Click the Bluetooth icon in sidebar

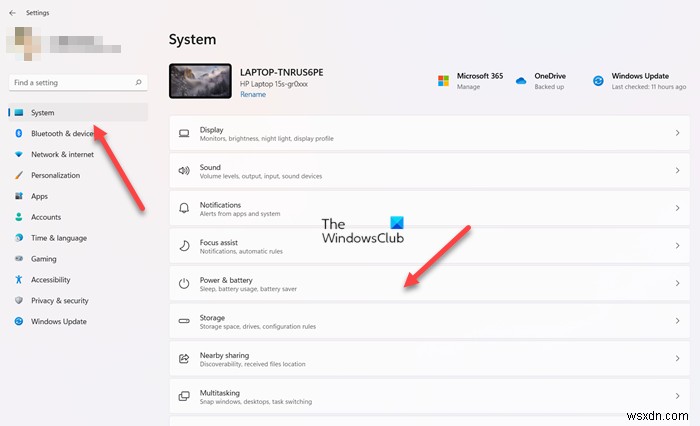coord(19,133)
